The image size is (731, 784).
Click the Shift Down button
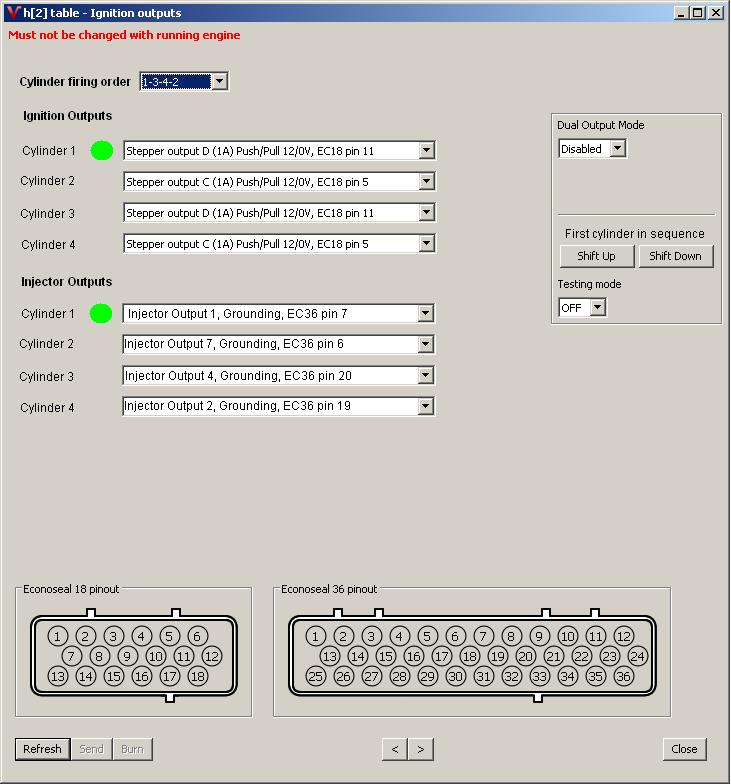pos(676,256)
